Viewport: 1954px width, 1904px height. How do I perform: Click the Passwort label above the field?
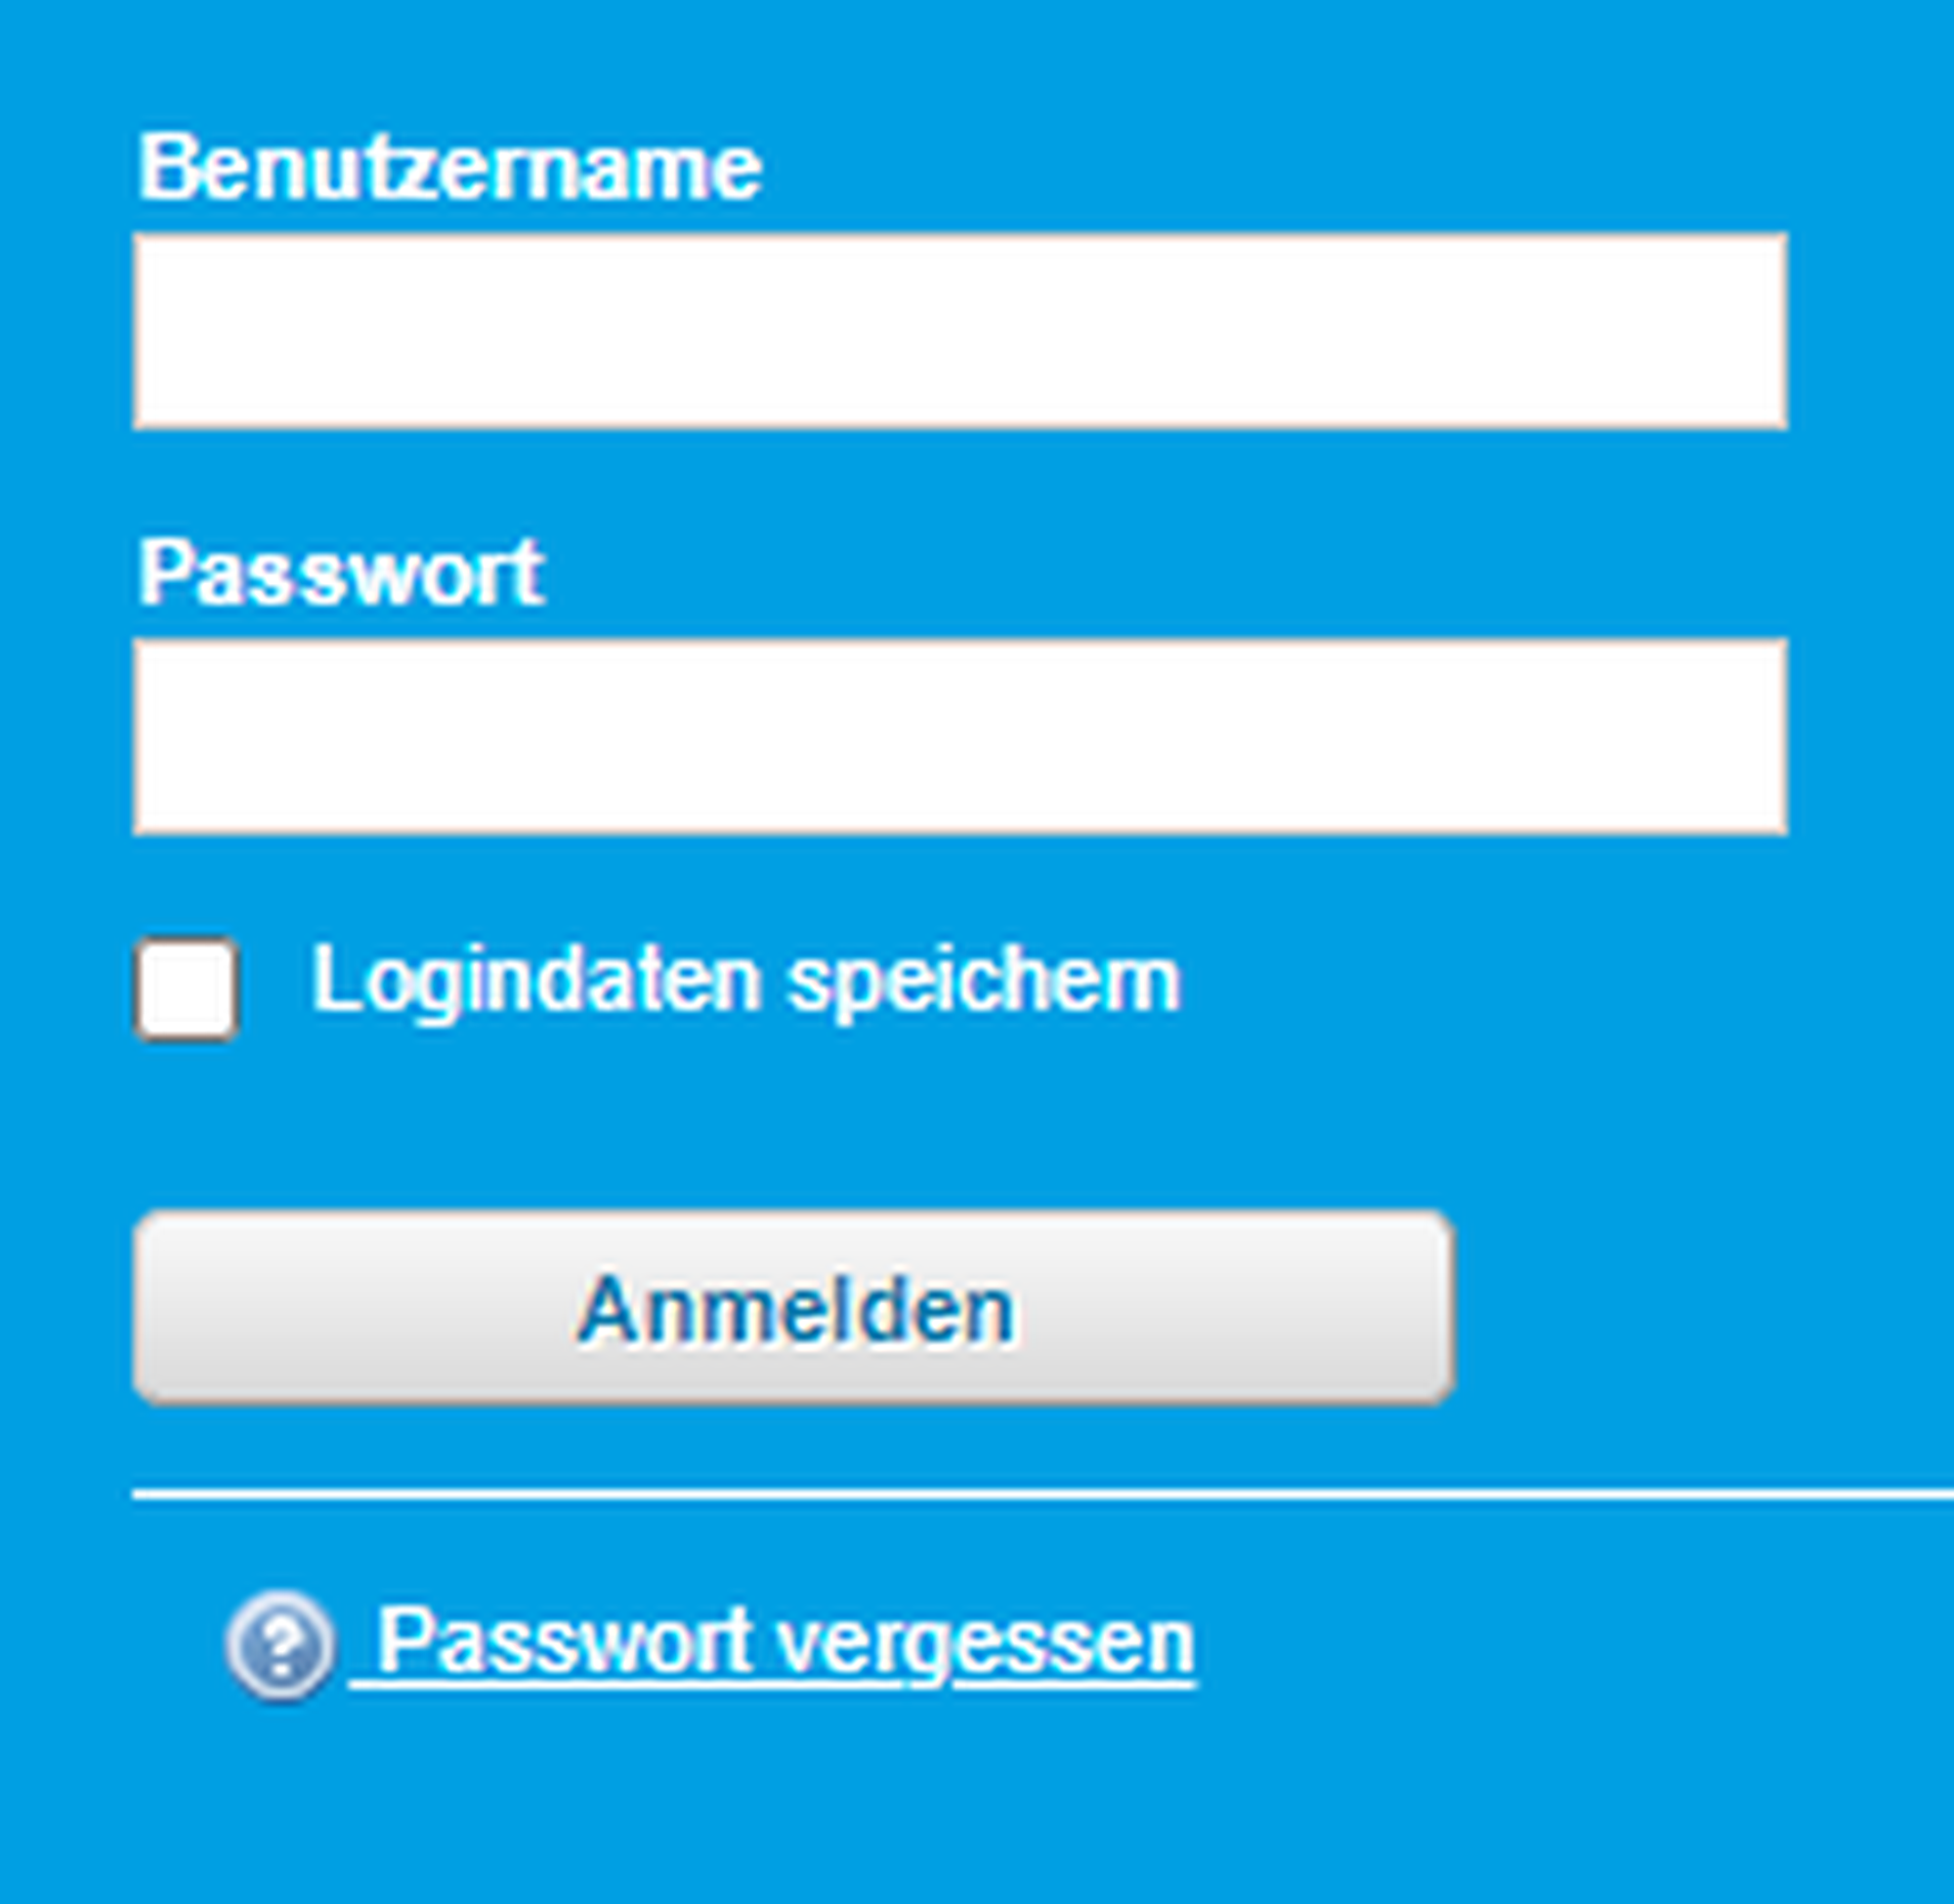(341, 573)
